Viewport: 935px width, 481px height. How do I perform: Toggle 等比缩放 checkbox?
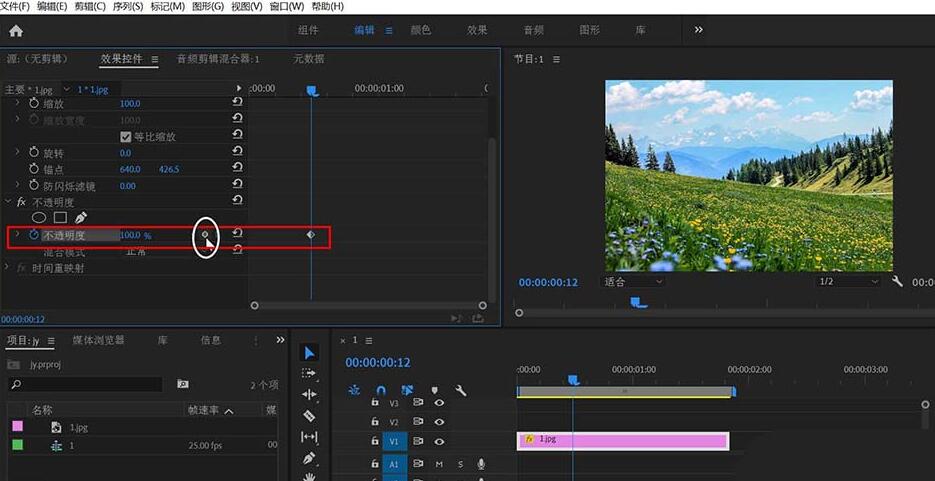click(x=125, y=137)
